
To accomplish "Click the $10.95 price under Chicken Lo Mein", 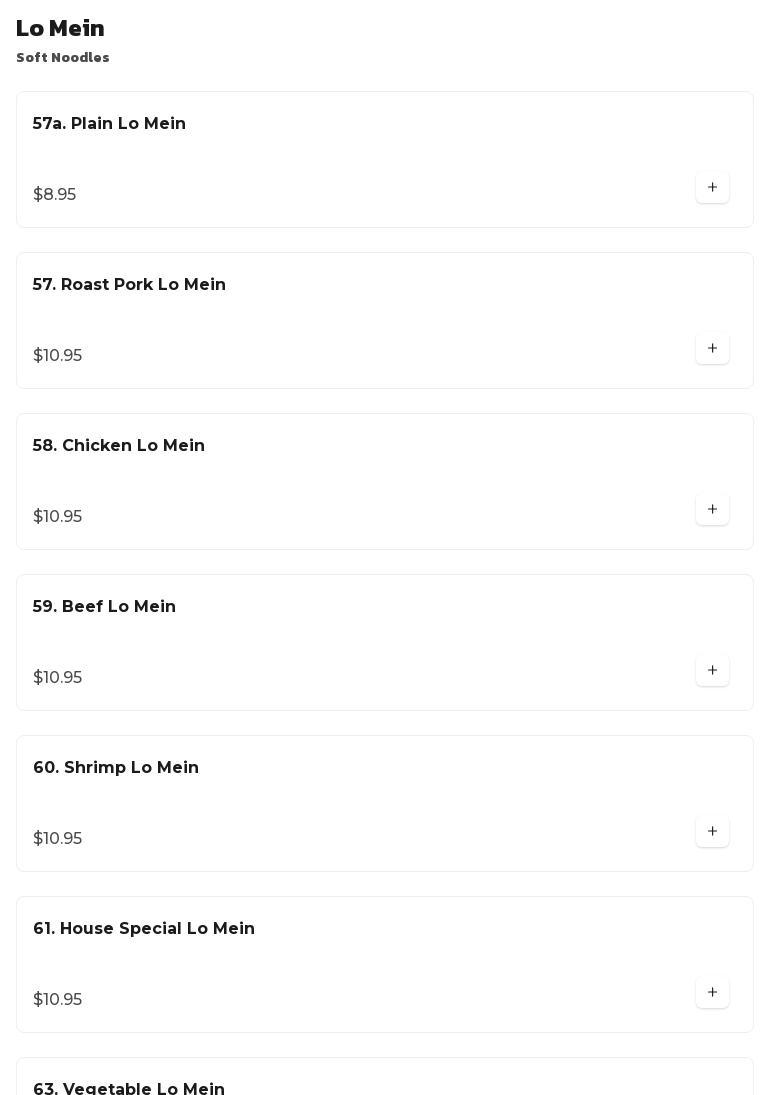I will (x=57, y=516).
